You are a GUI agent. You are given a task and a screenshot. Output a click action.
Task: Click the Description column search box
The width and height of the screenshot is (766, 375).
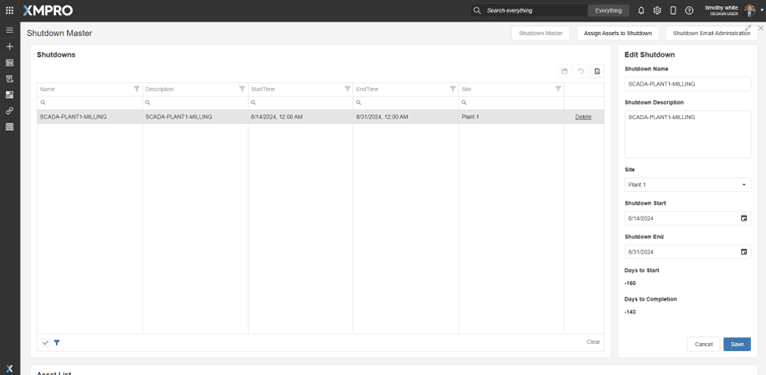[195, 103]
